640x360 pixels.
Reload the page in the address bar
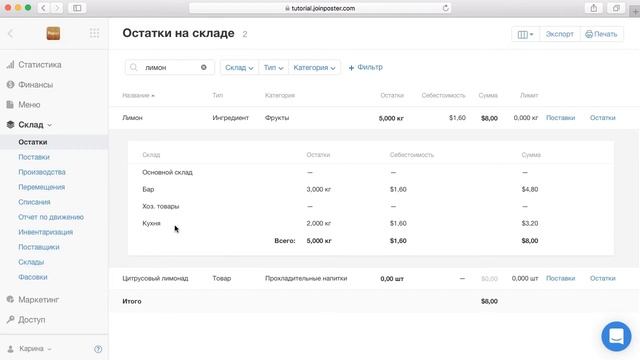445,8
